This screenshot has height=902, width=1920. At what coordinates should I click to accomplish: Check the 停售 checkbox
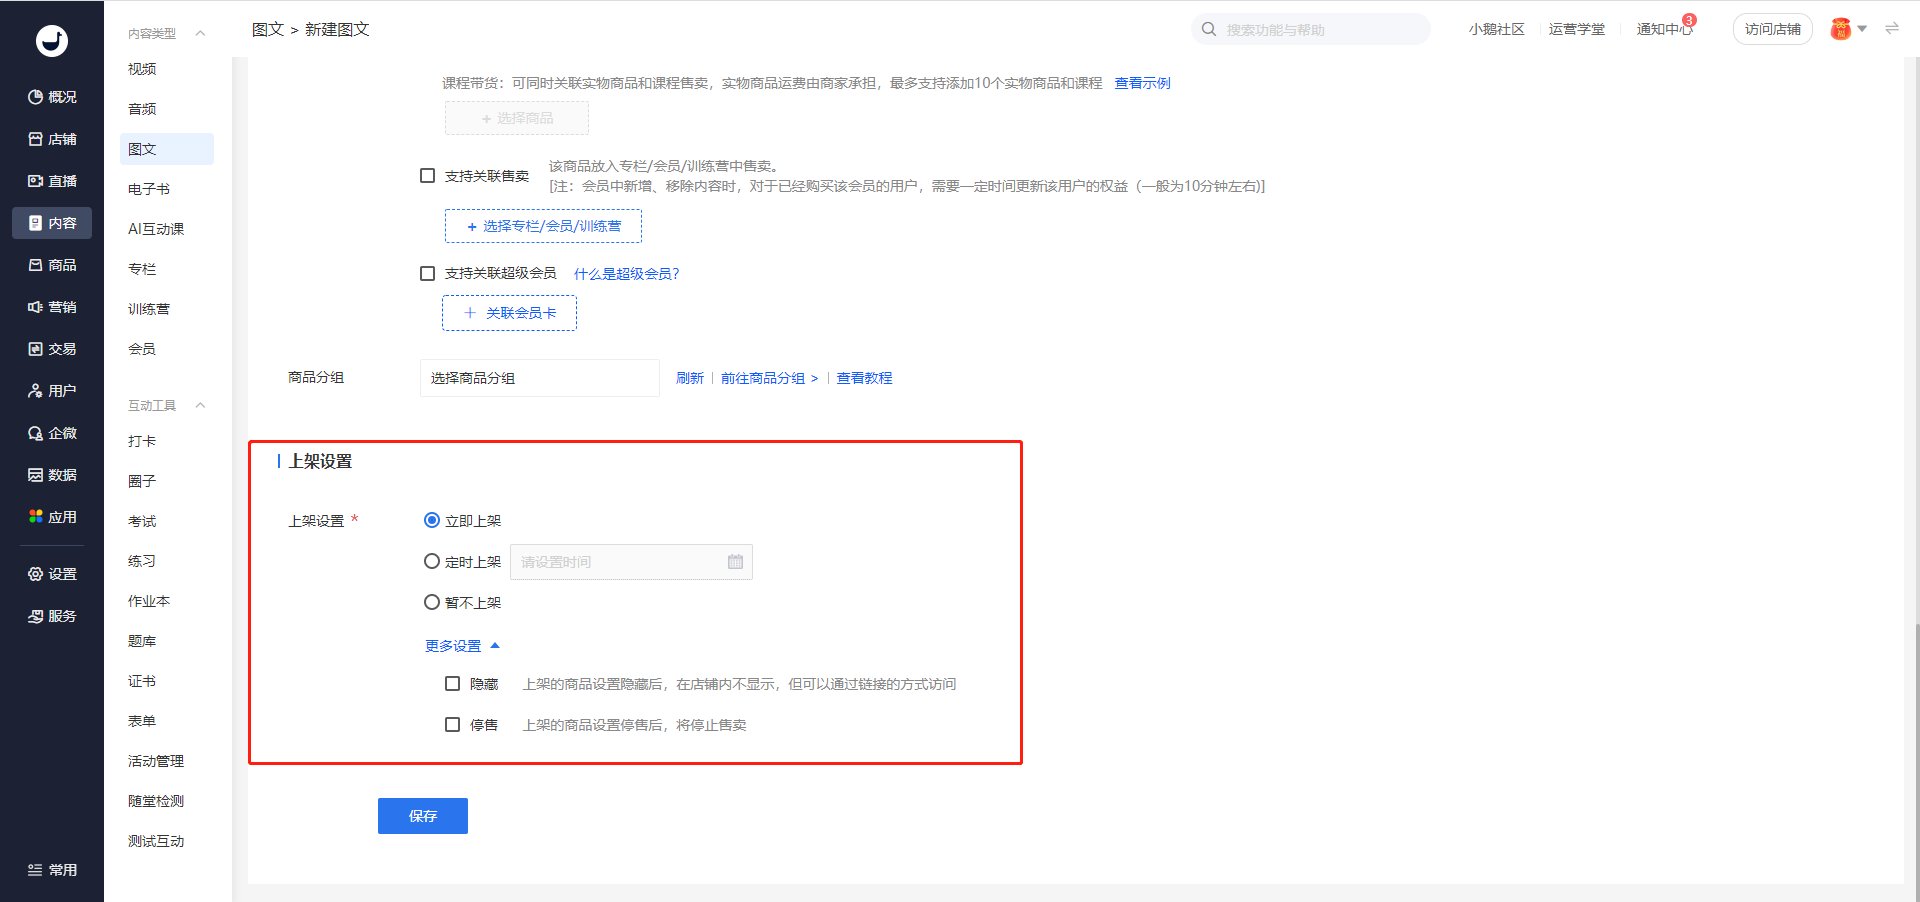452,725
